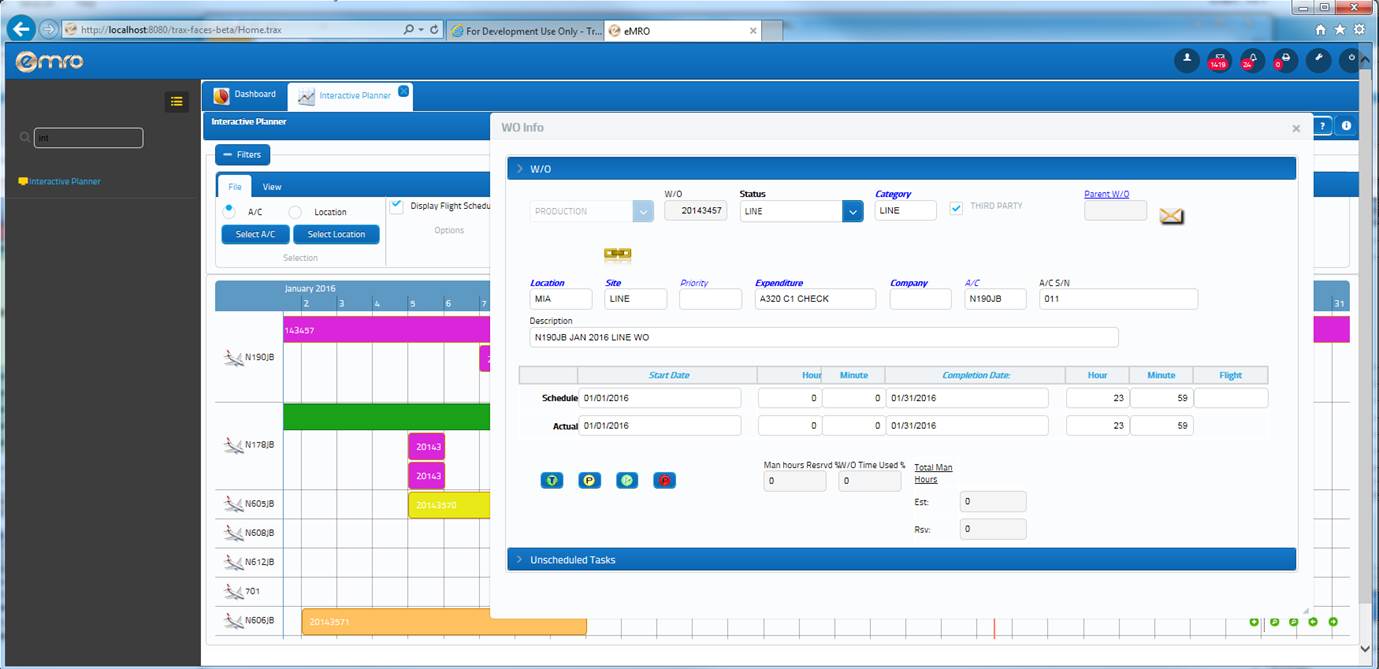Click the Select A/C button
This screenshot has width=1379, height=669.
(255, 234)
